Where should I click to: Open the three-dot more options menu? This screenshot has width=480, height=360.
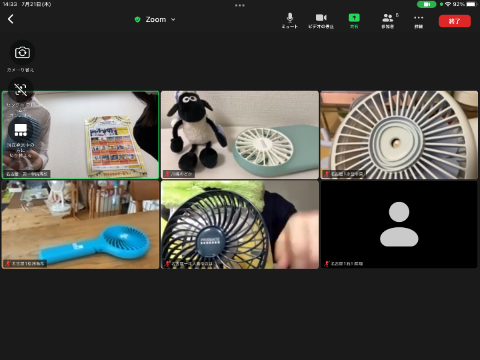[419, 21]
